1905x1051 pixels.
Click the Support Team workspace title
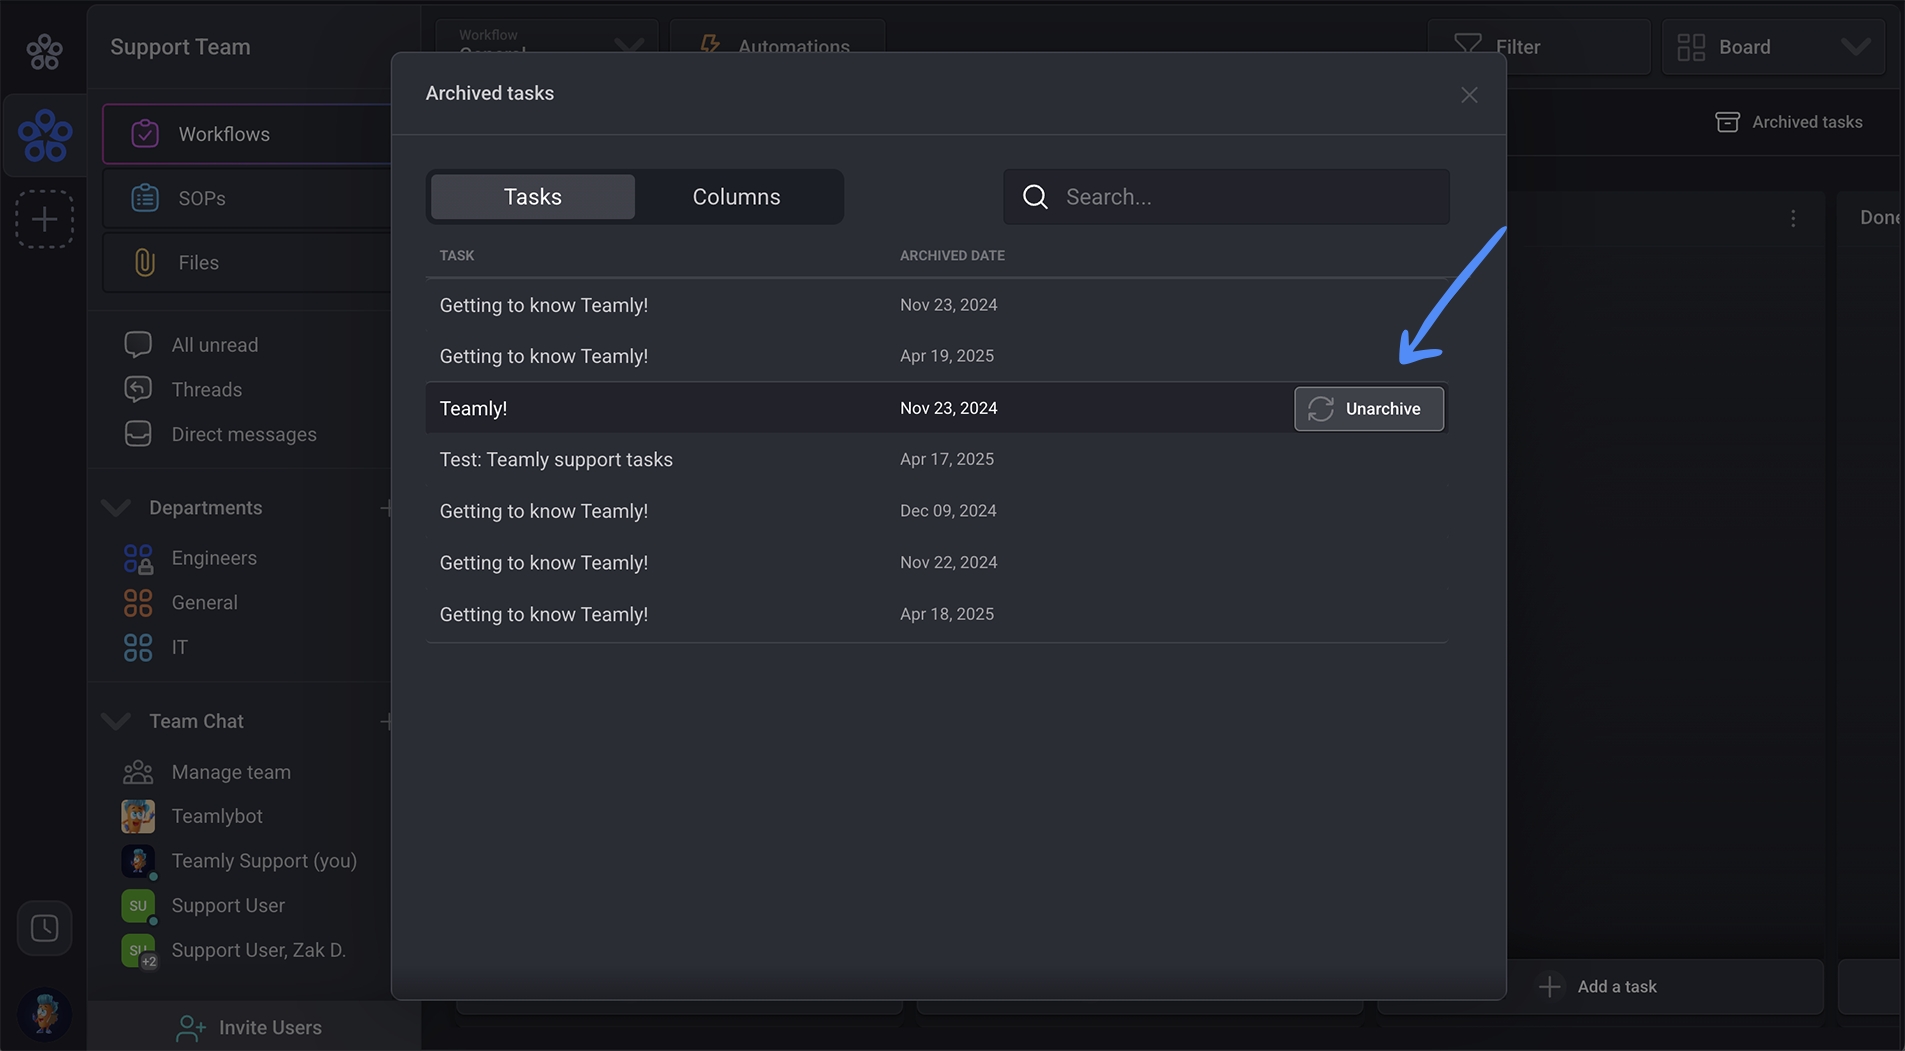[180, 47]
